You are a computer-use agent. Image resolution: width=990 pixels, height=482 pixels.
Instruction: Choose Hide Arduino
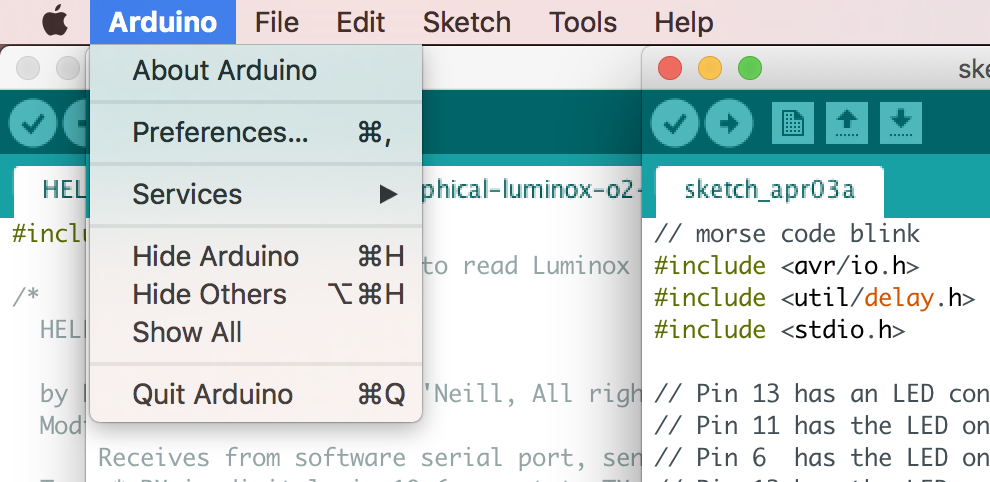pos(216,256)
